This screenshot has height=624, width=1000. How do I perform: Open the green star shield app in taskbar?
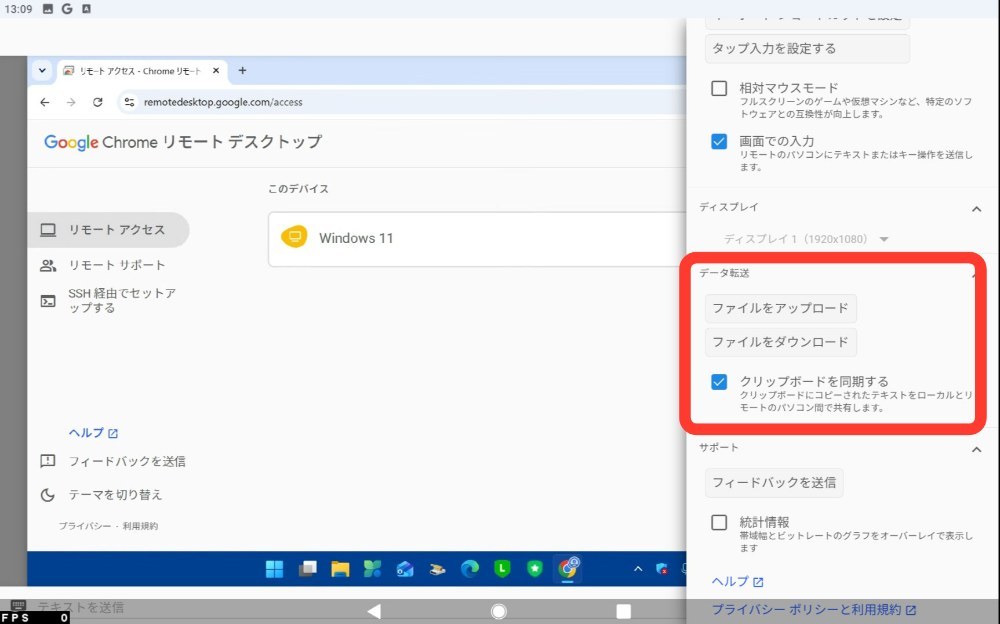coord(535,568)
